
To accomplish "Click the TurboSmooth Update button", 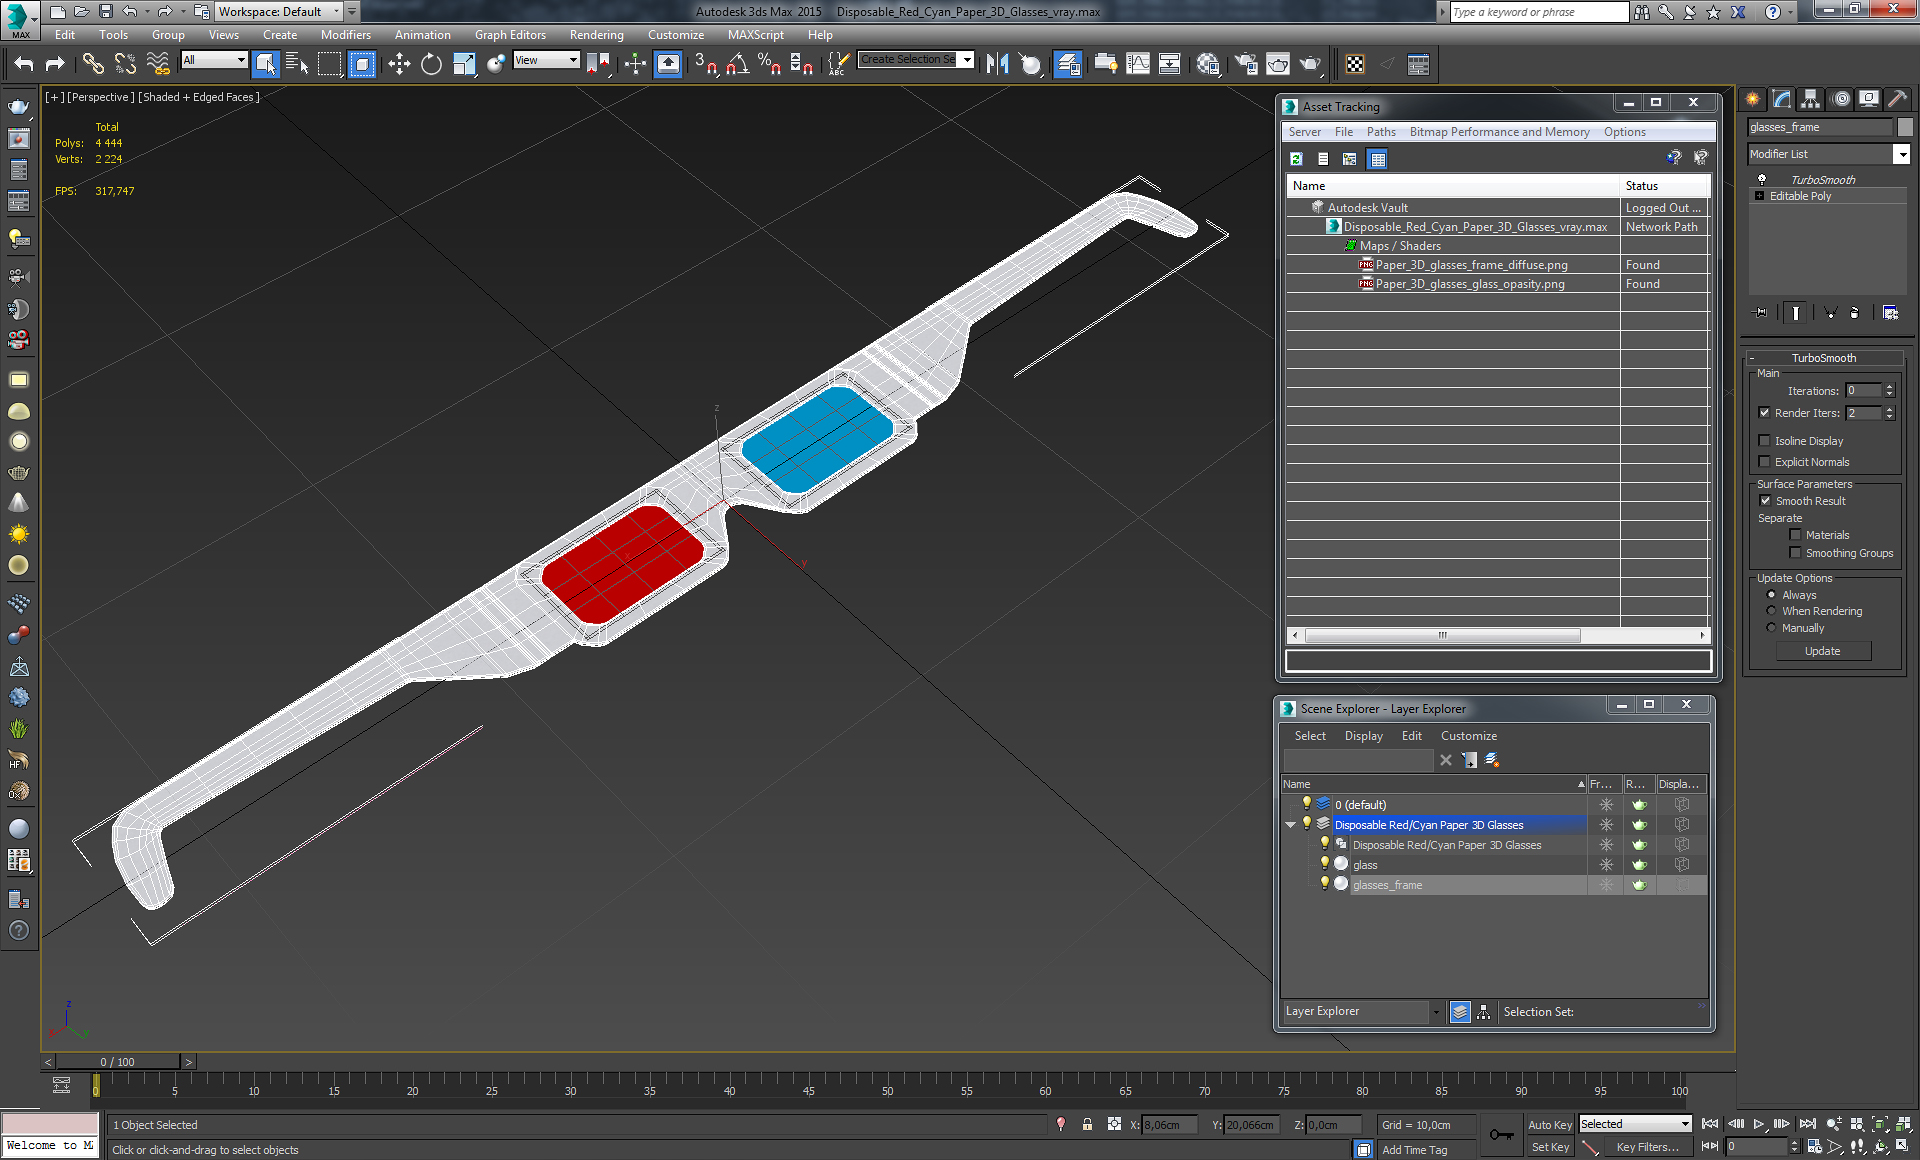I will pyautogui.click(x=1822, y=651).
